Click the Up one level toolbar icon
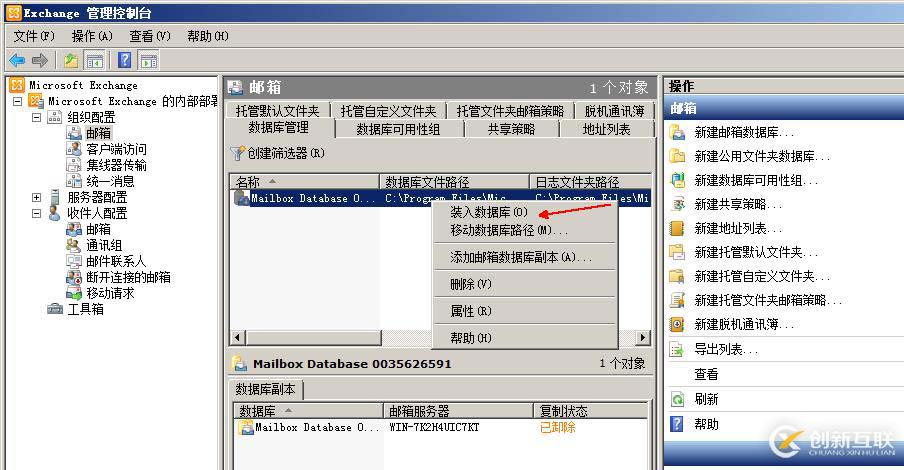The height and width of the screenshot is (470, 904). (71, 60)
